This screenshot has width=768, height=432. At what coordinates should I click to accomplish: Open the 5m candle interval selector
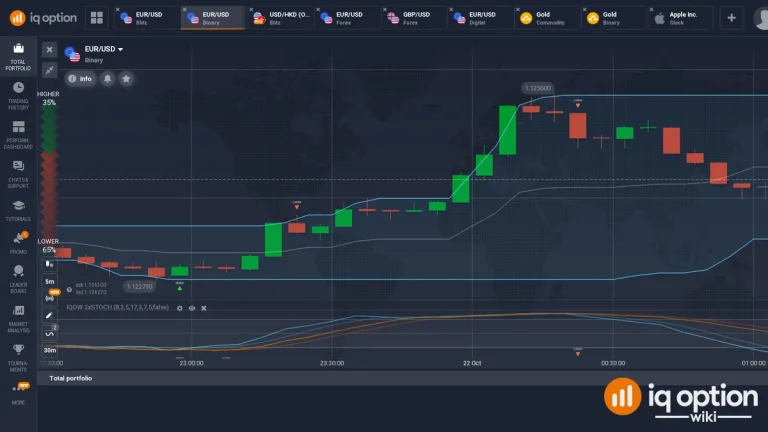(x=49, y=282)
